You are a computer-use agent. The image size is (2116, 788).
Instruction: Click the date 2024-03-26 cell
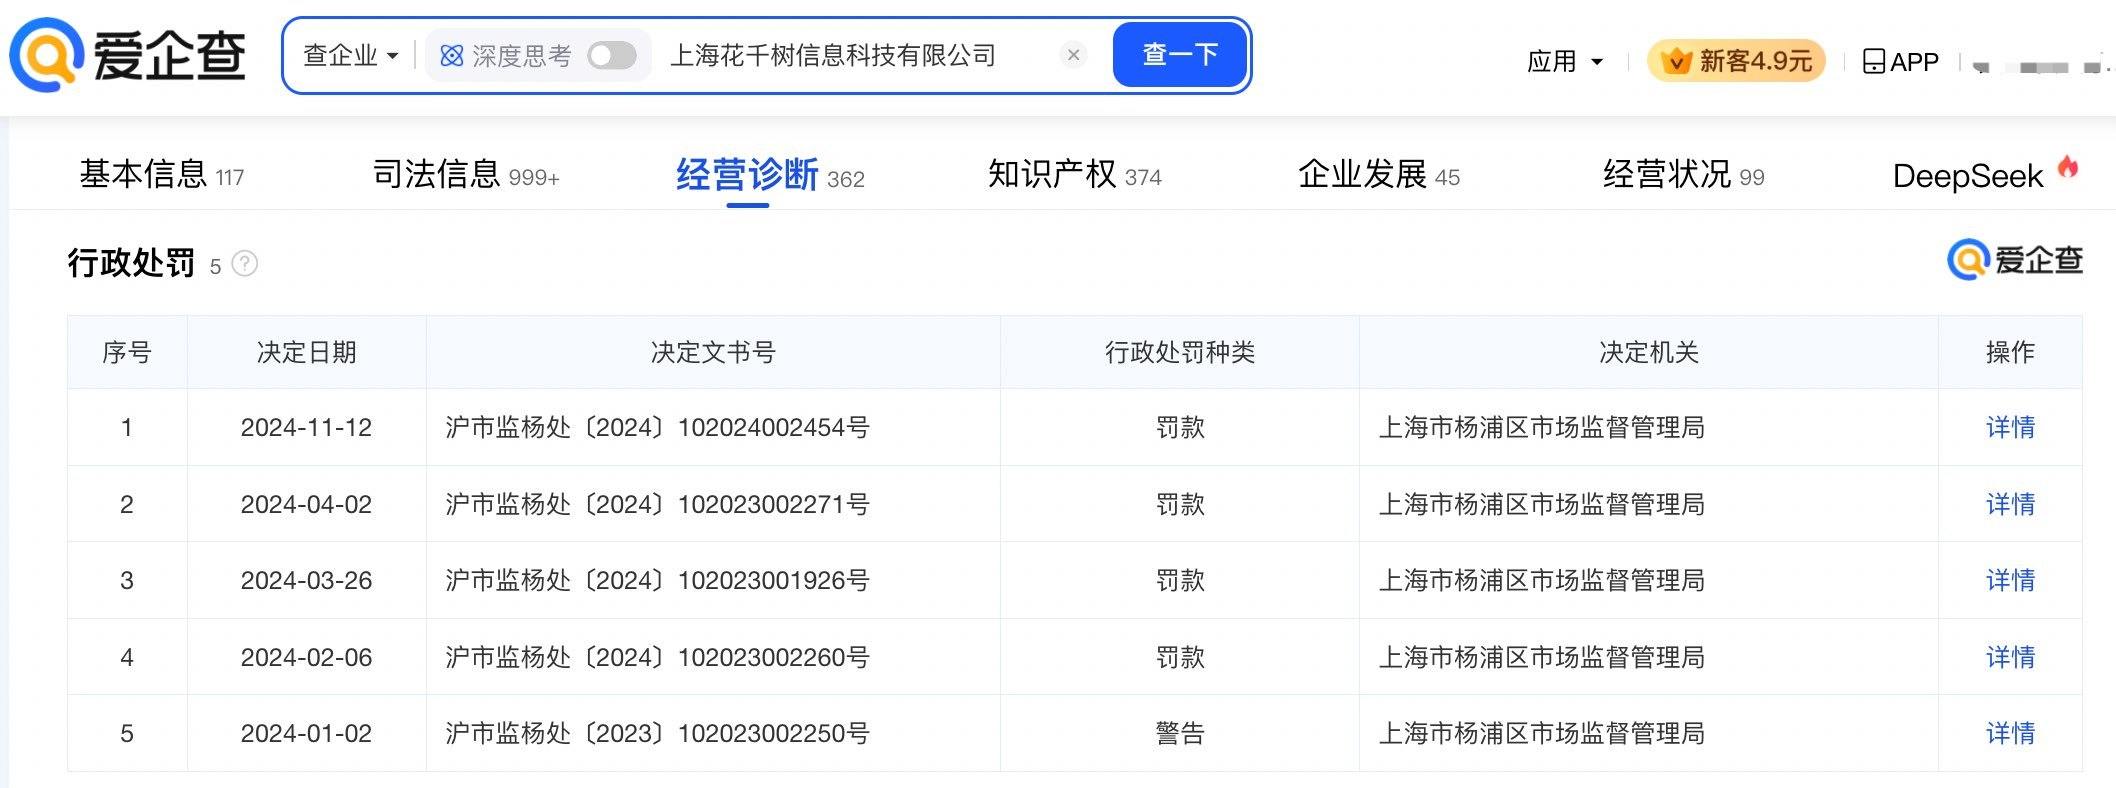tap(307, 580)
